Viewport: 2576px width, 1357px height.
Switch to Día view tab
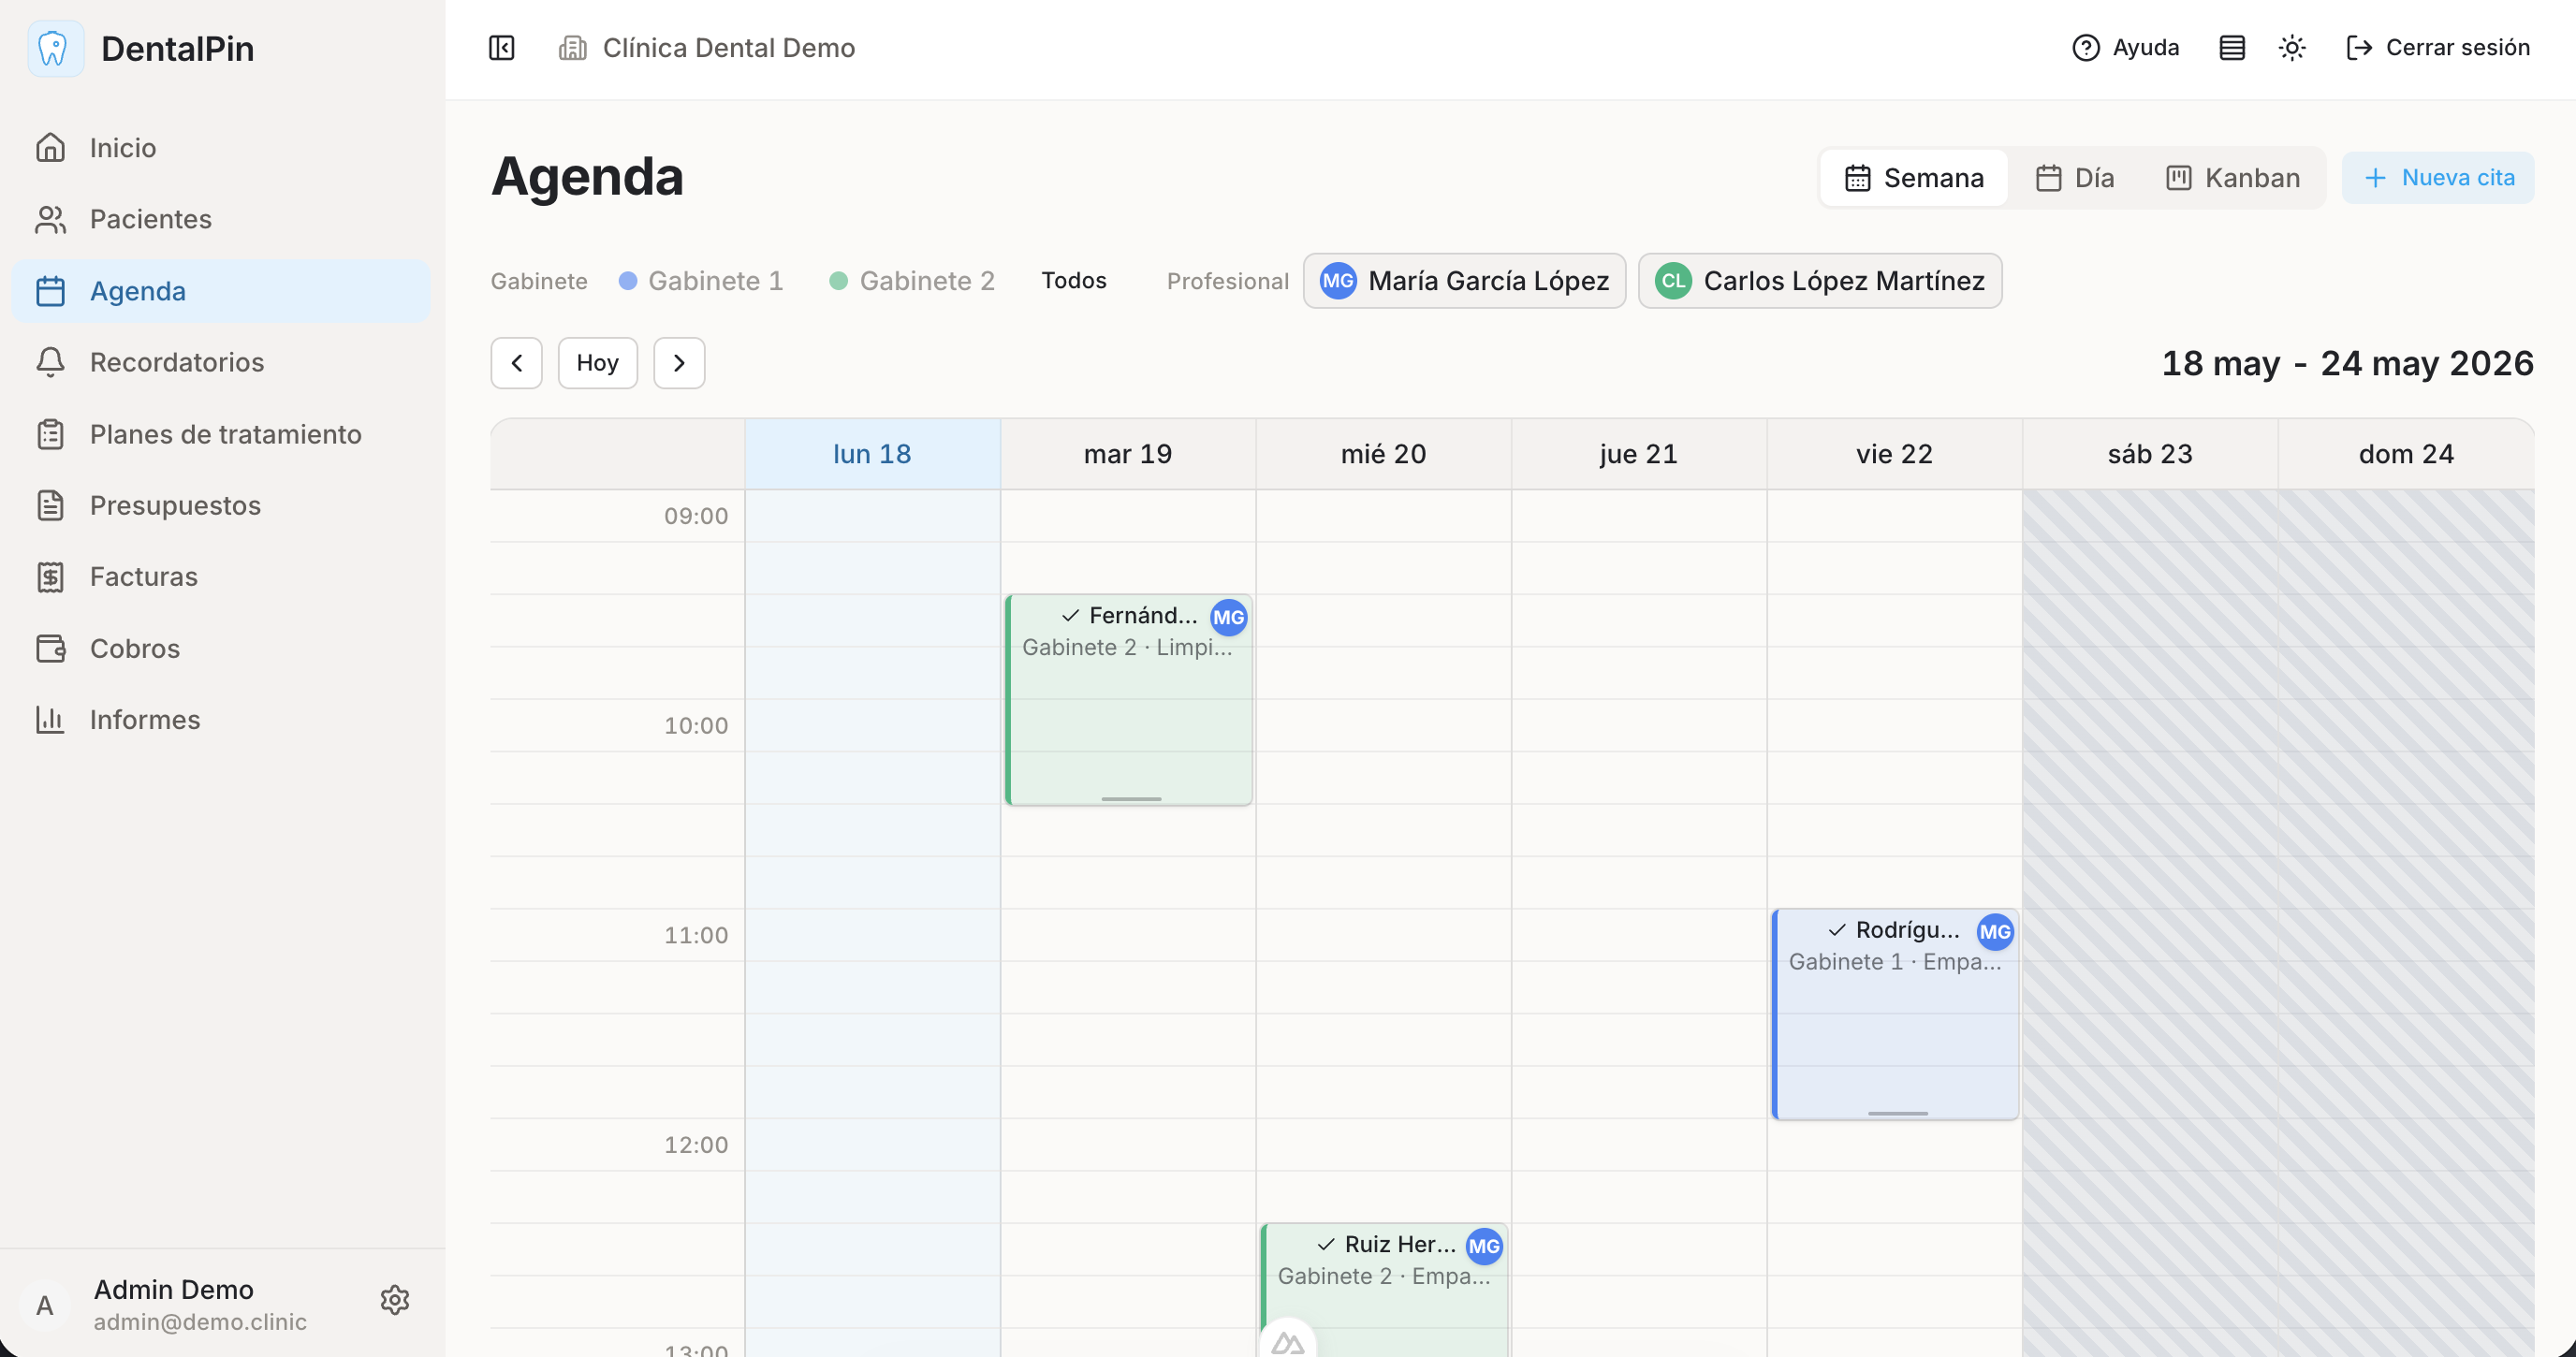click(2074, 178)
